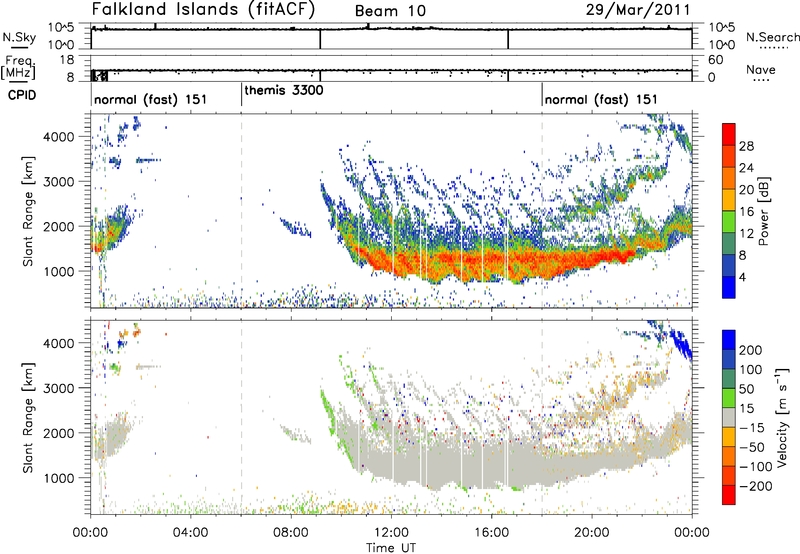800x554 pixels.
Task: Click the dotted line sample under N.Search
Action: click(773, 48)
